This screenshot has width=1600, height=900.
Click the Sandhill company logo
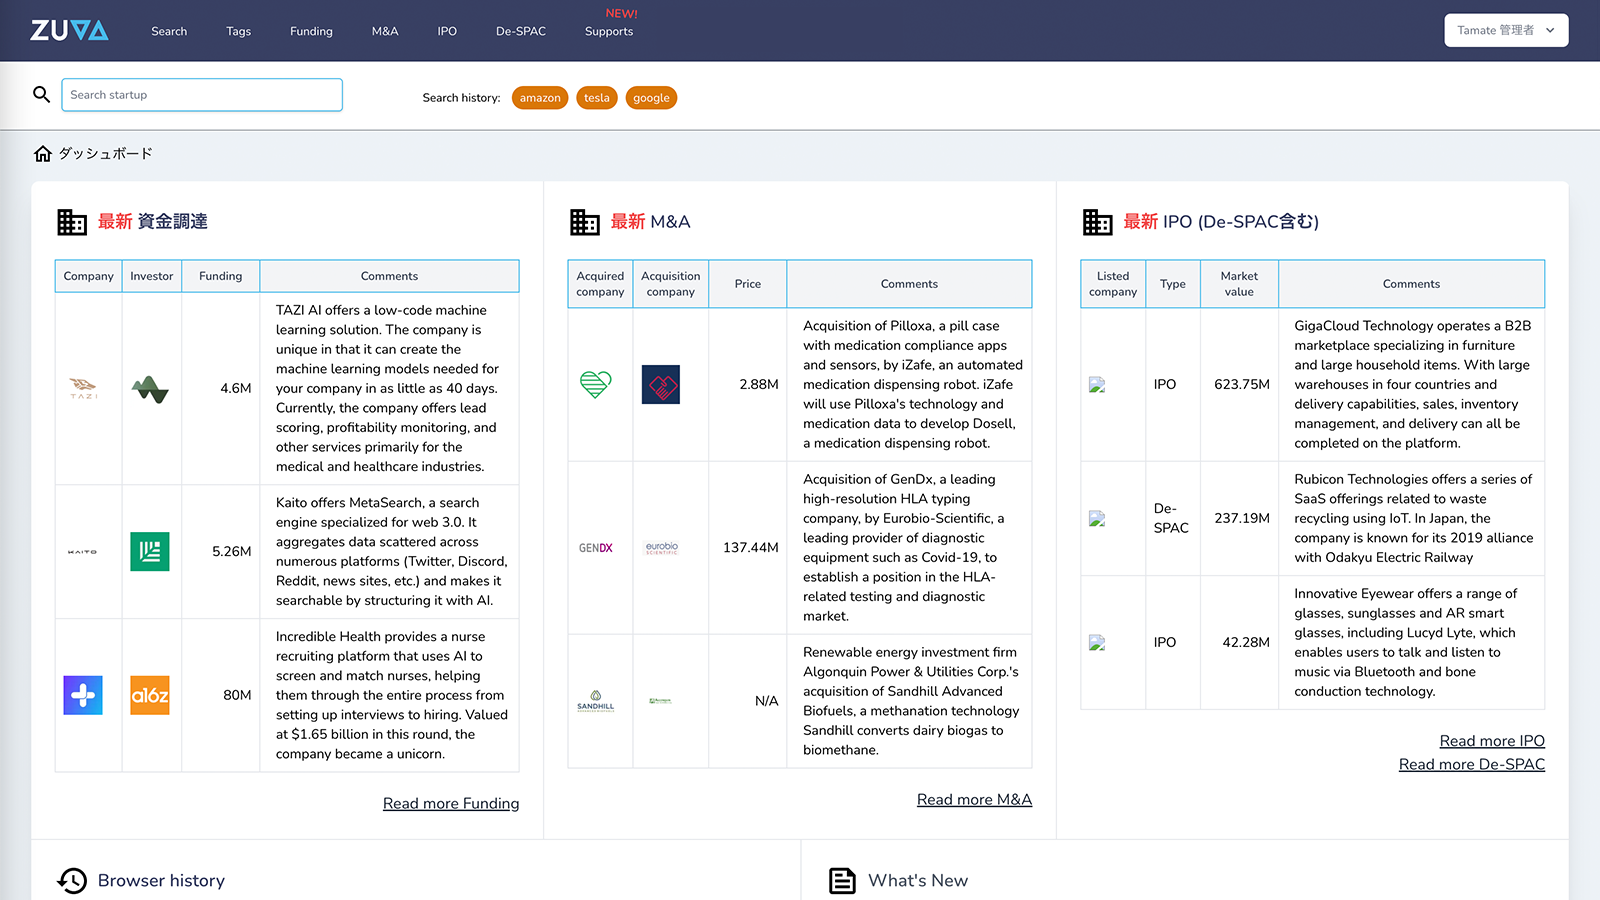click(596, 701)
